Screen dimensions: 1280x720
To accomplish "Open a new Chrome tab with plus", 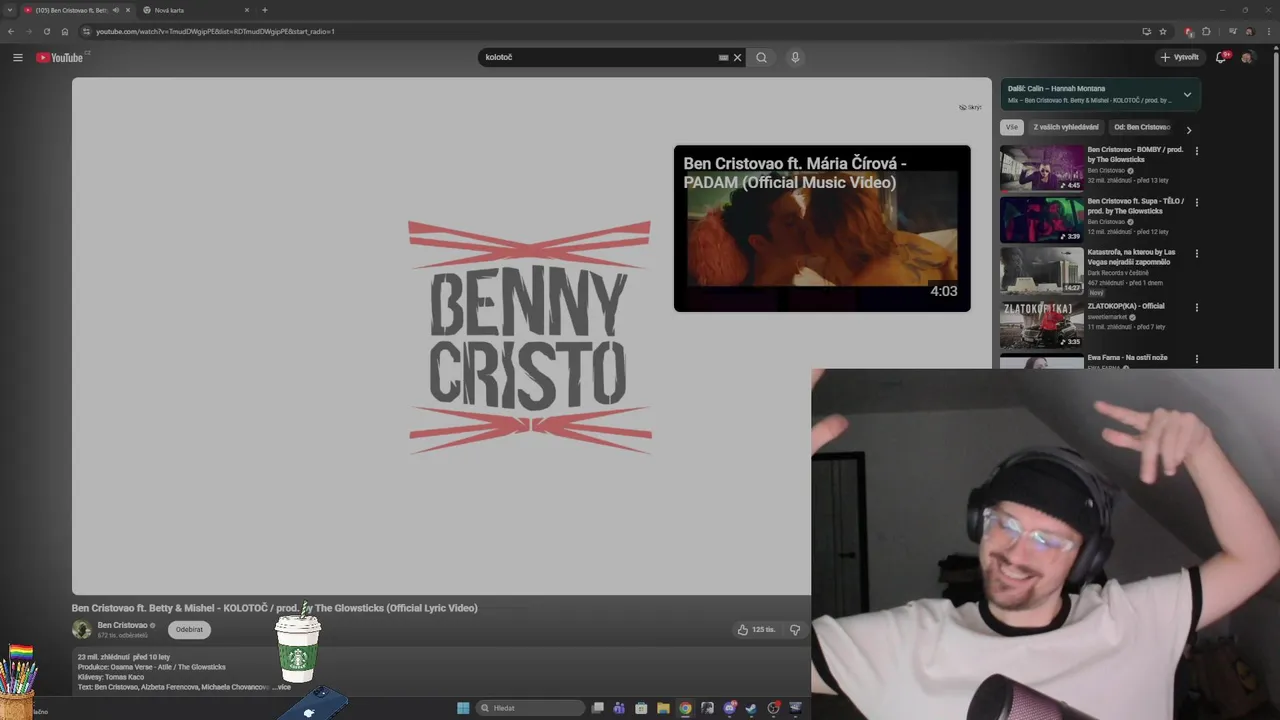I will tap(264, 10).
